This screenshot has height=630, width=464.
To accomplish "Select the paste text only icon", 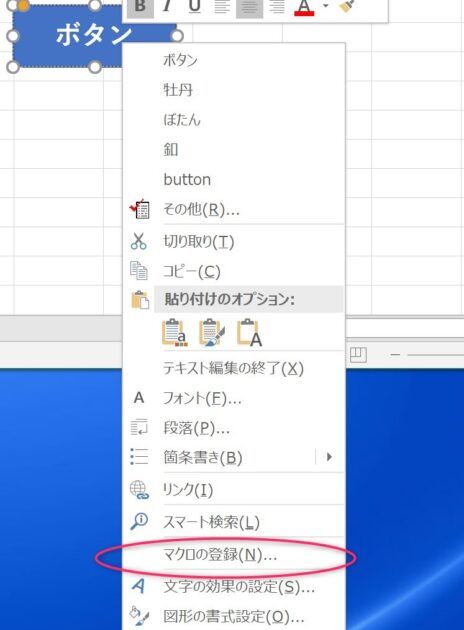I will 249,333.
